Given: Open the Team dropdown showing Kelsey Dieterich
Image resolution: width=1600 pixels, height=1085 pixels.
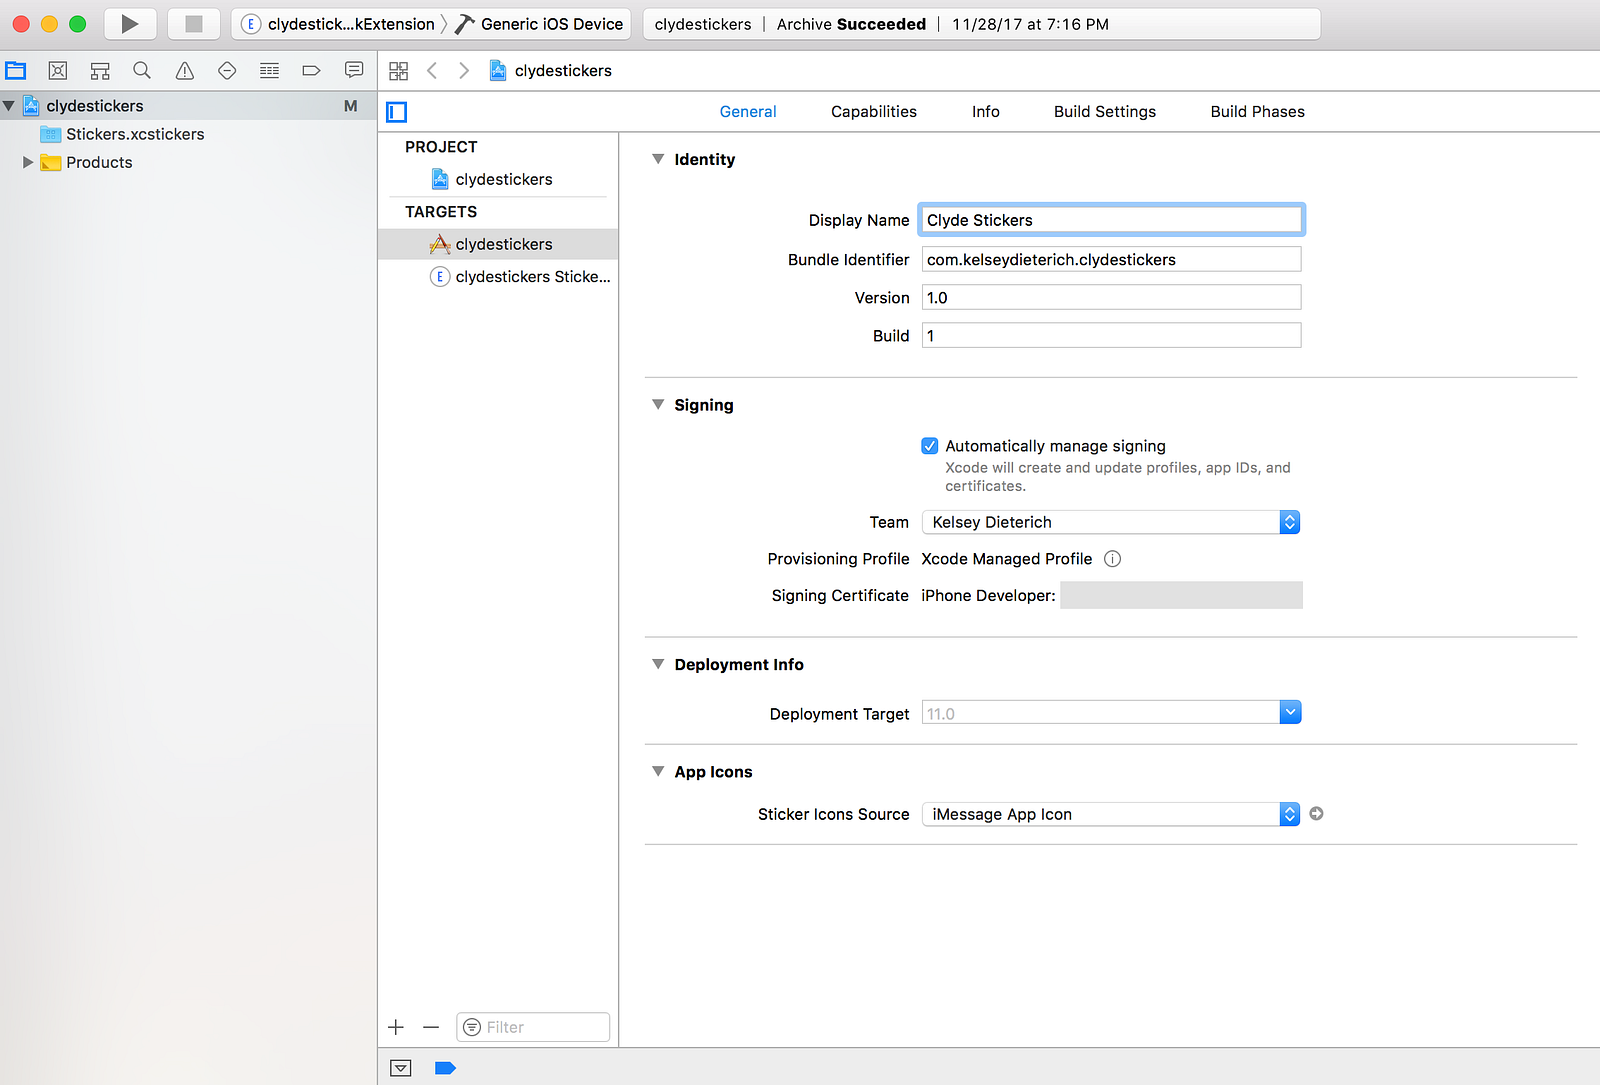Looking at the screenshot, I should pyautogui.click(x=1111, y=522).
